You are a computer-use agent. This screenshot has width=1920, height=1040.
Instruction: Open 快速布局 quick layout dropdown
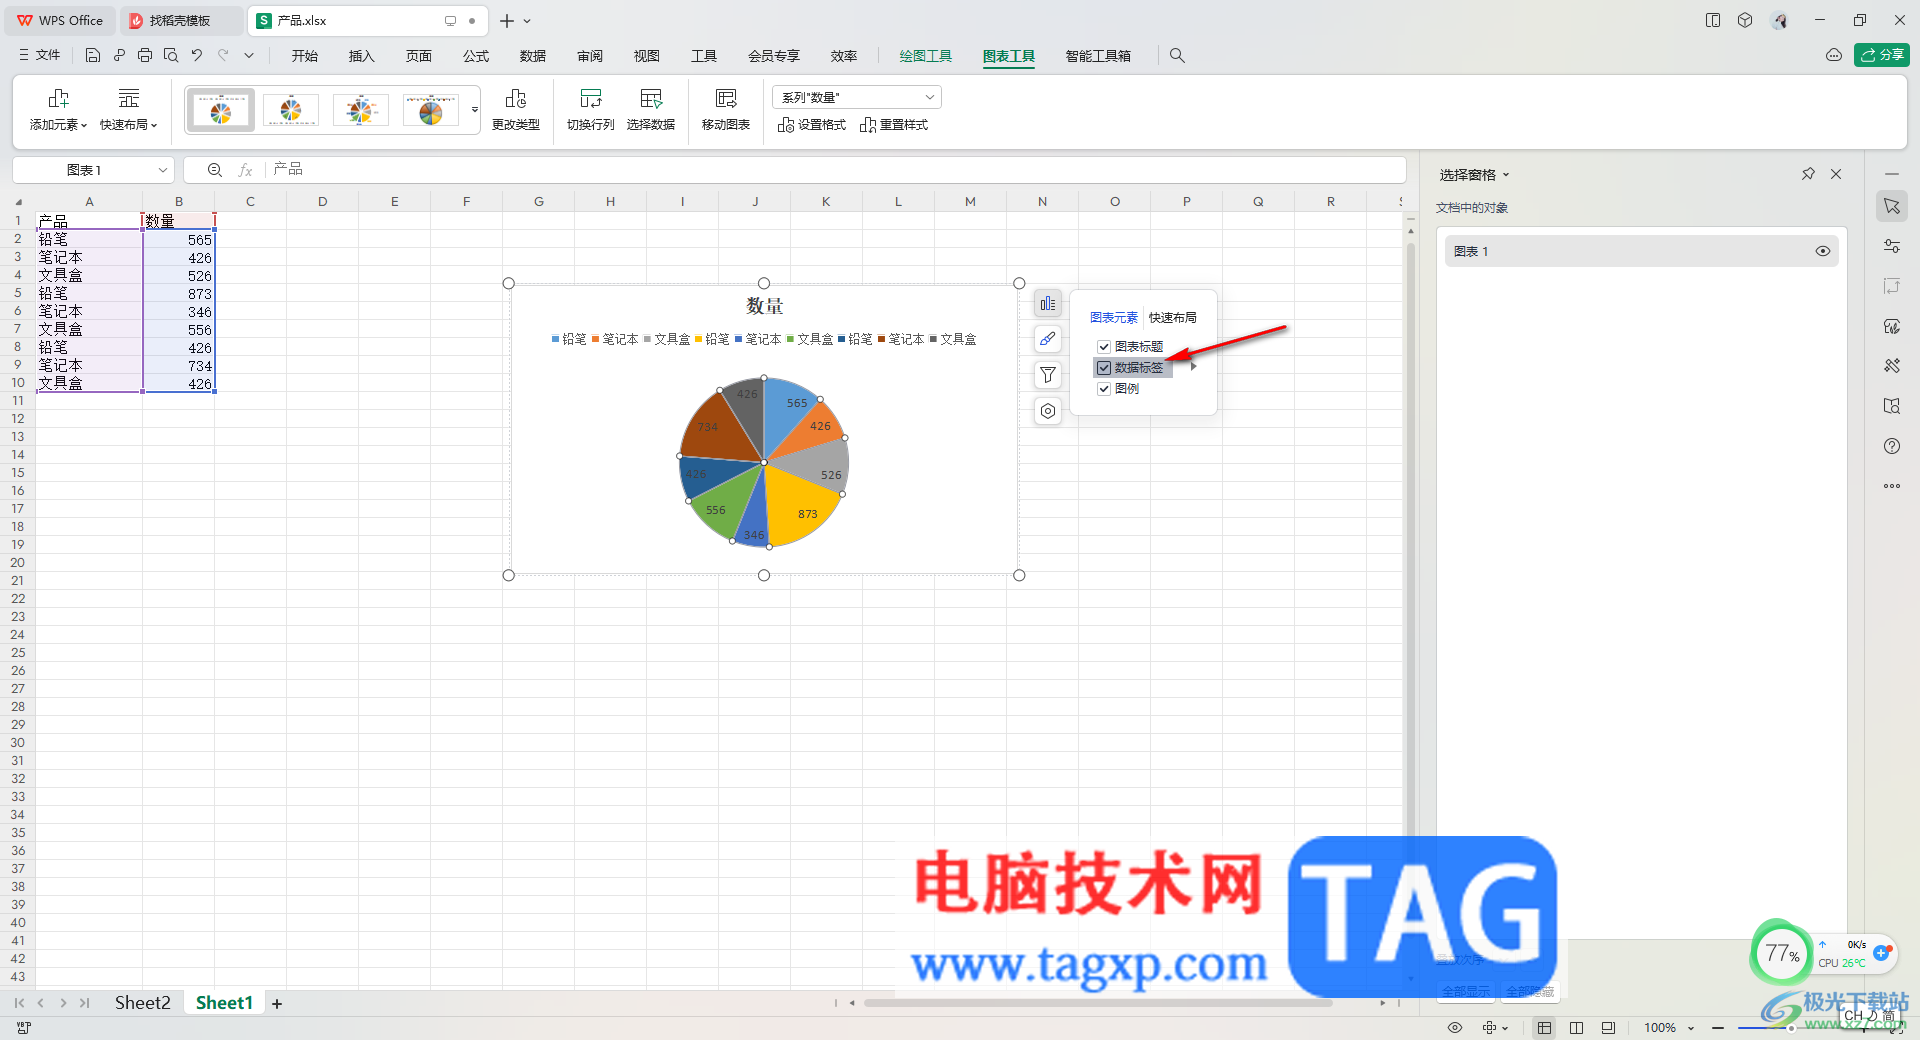click(129, 109)
